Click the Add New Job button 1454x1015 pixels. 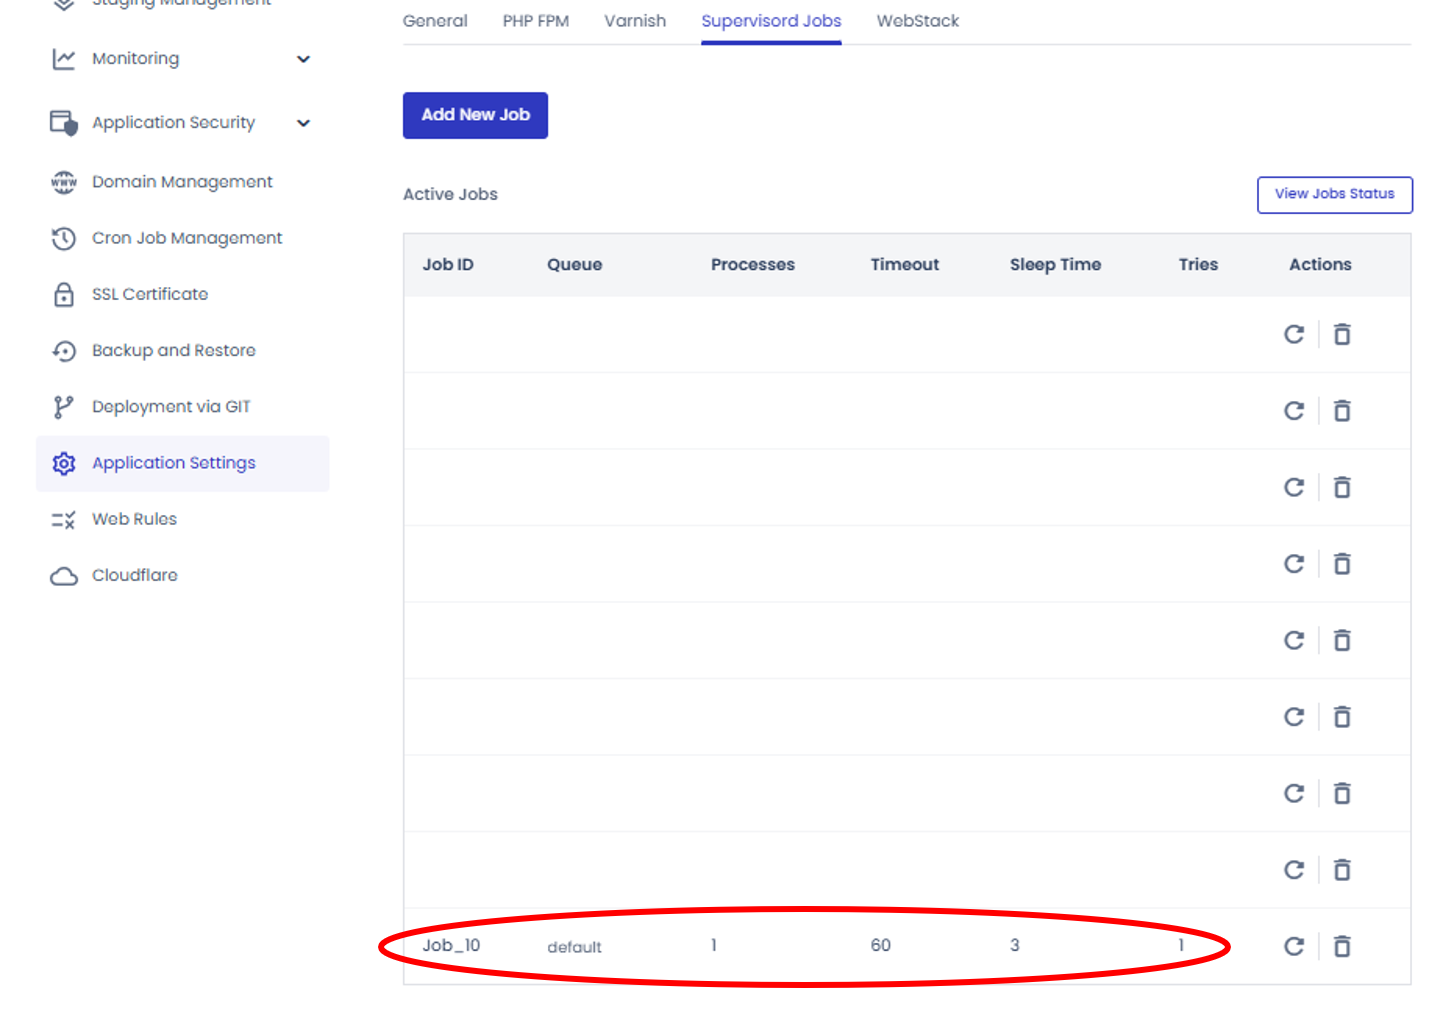pos(475,115)
